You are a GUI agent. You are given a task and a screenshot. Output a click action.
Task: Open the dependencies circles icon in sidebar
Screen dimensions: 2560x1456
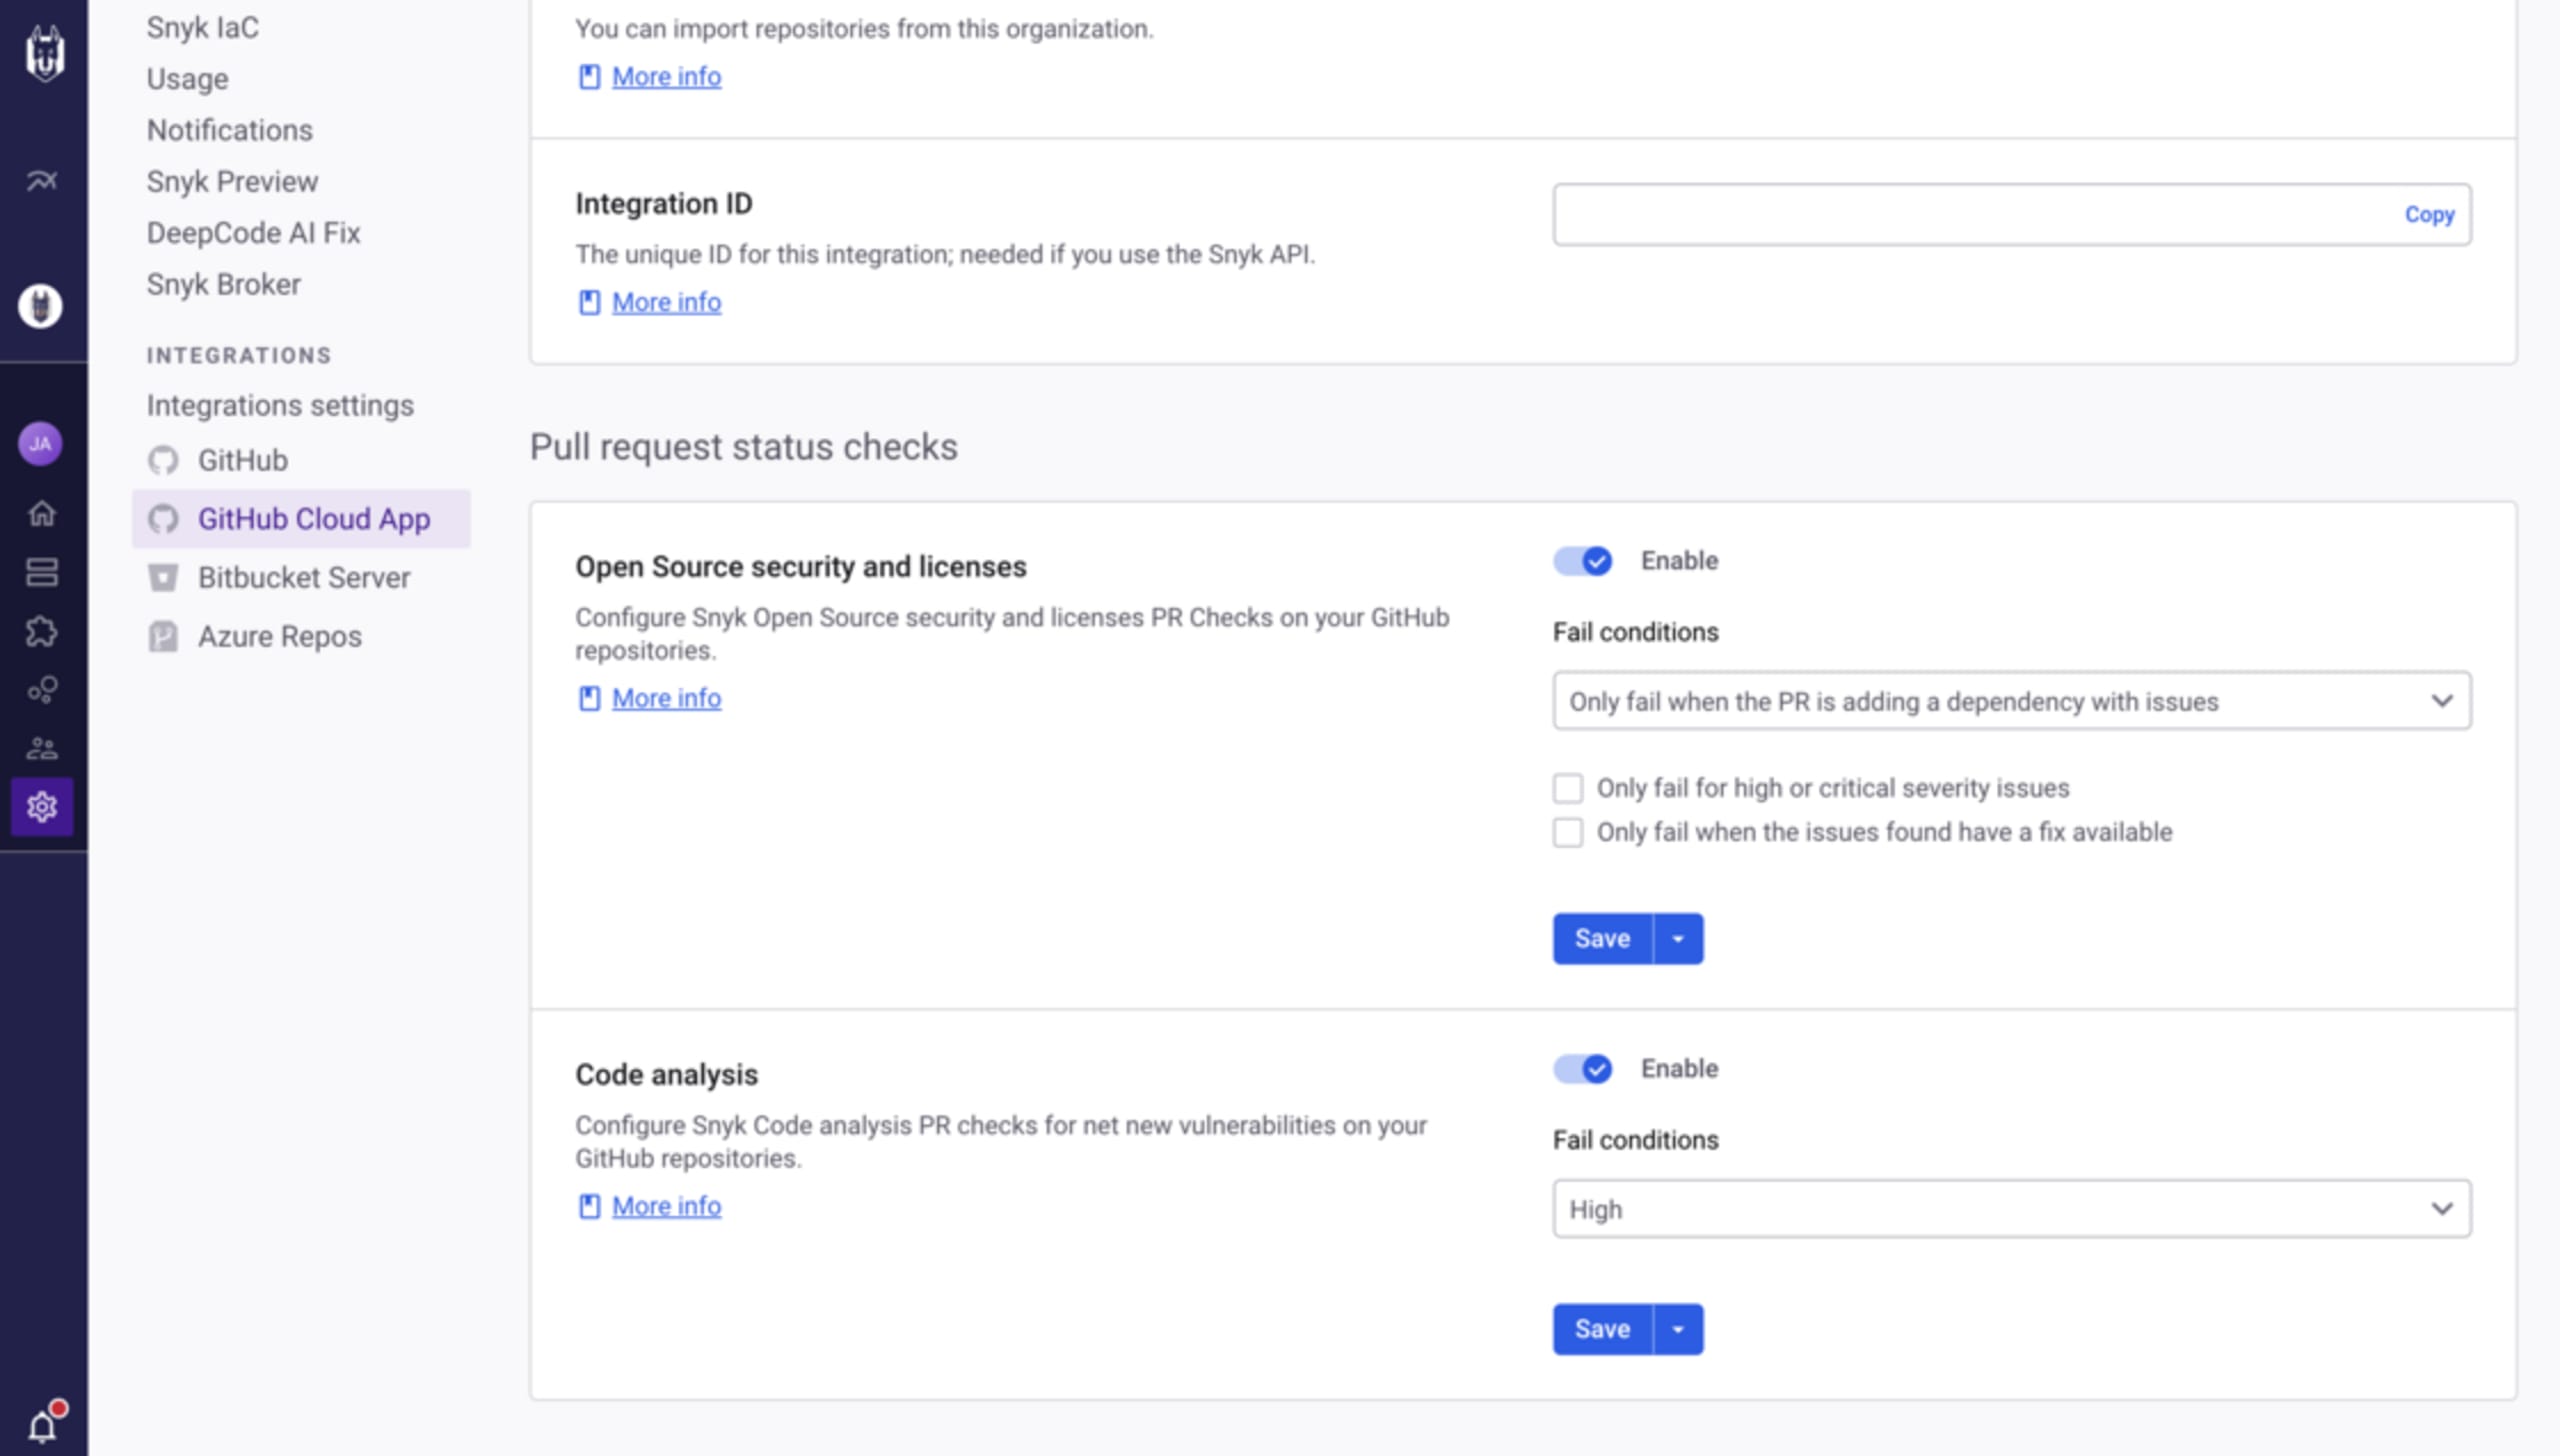tap(42, 690)
